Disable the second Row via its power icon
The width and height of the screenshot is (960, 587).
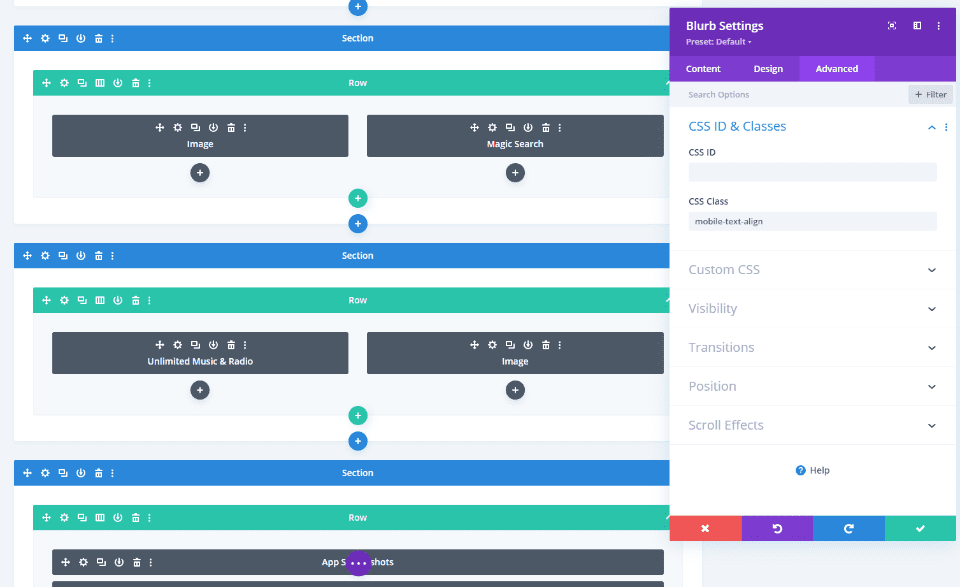118,300
